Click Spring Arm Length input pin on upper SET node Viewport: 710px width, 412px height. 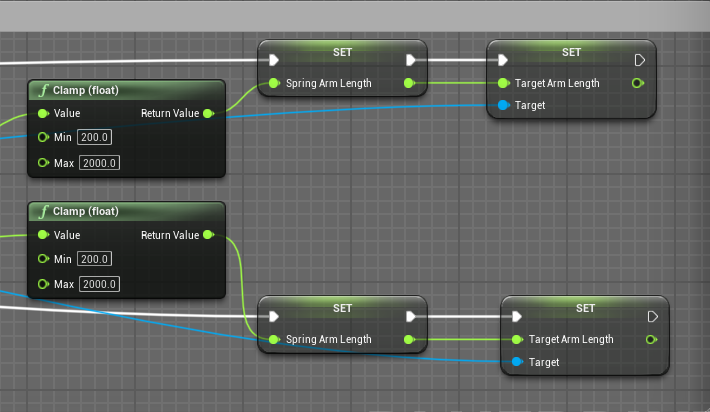click(274, 84)
